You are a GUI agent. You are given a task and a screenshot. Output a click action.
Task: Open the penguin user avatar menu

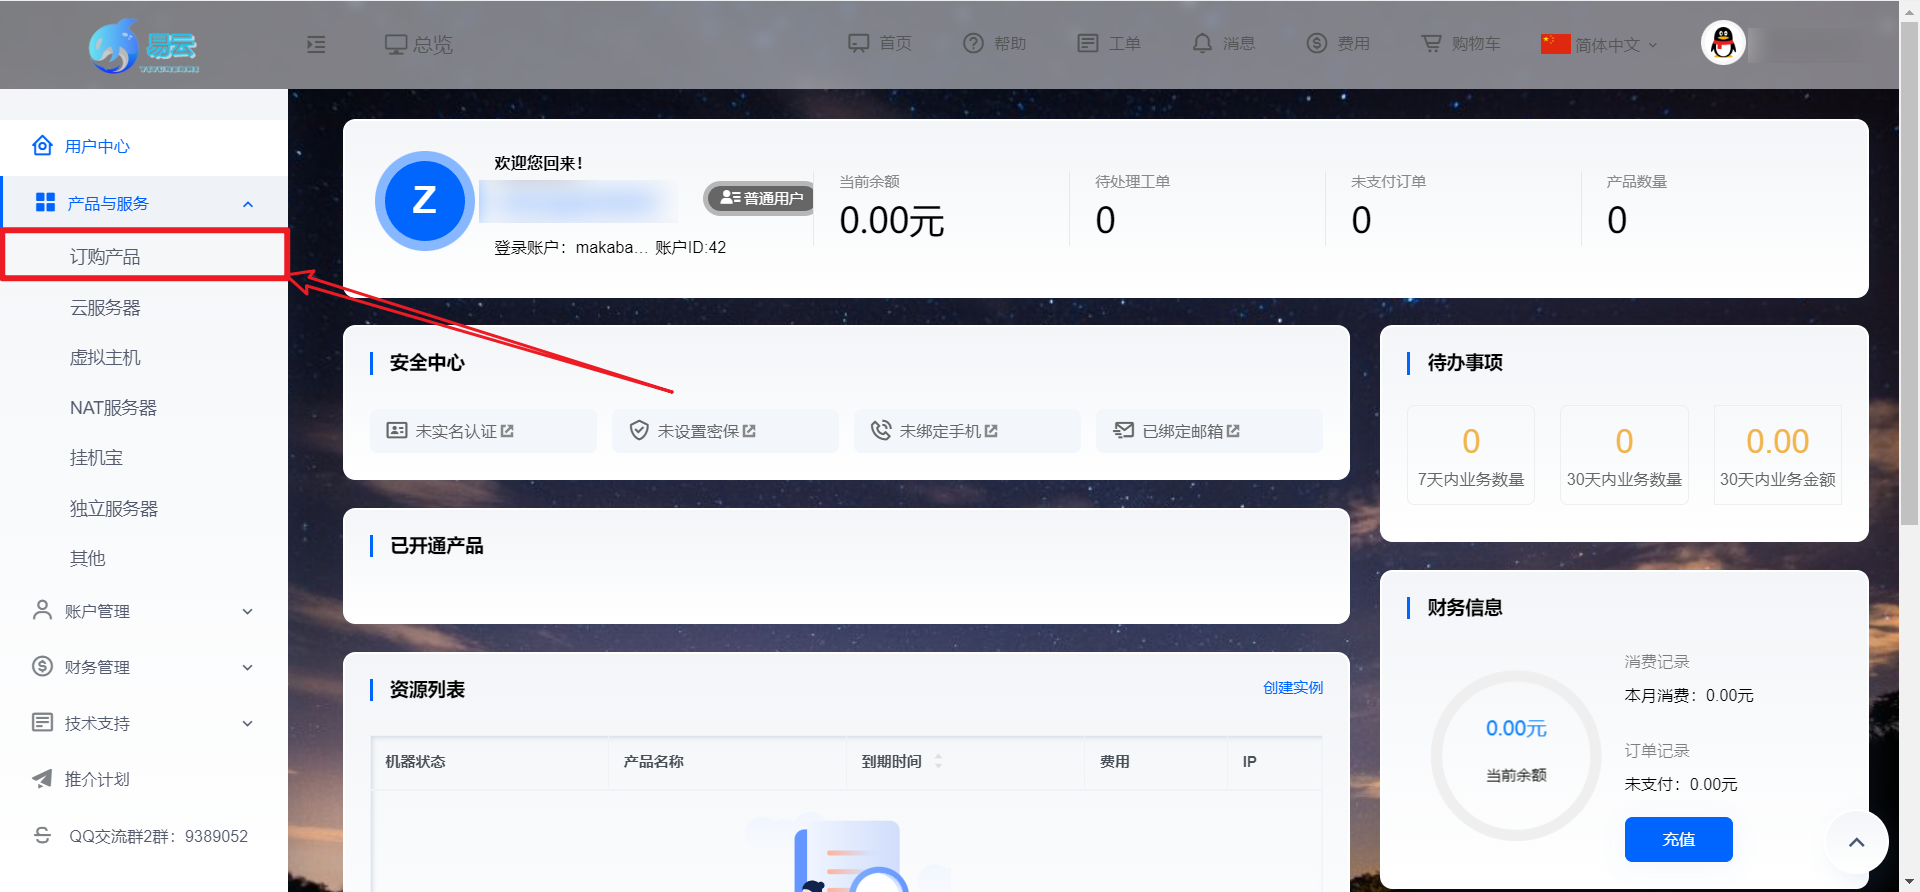click(x=1723, y=43)
